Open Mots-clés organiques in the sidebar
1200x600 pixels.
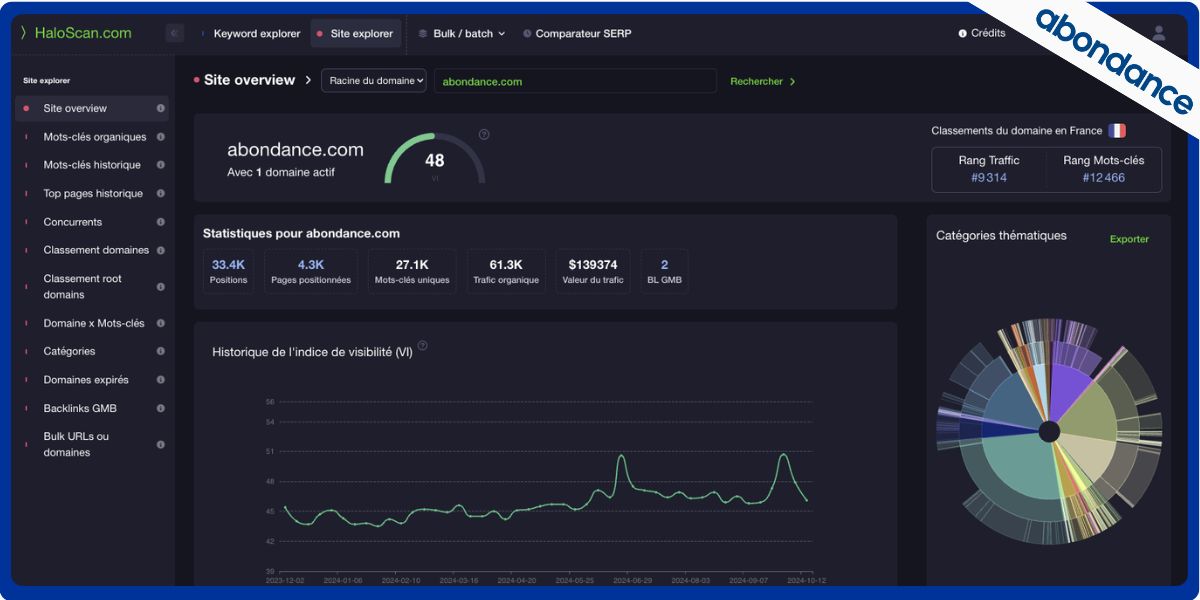pyautogui.click(x=95, y=137)
